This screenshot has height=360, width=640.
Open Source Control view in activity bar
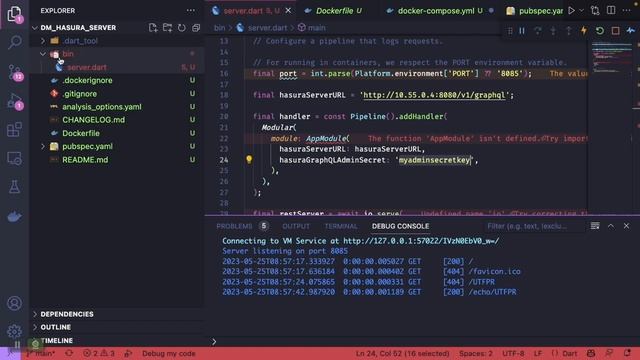pyautogui.click(x=14, y=71)
